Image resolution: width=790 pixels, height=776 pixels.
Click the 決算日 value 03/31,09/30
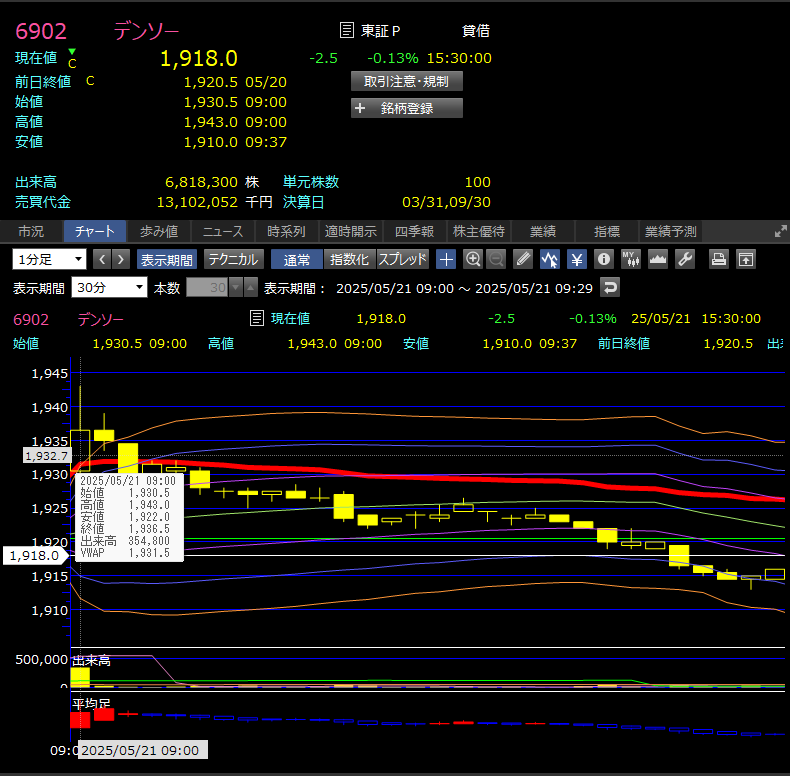(x=446, y=202)
